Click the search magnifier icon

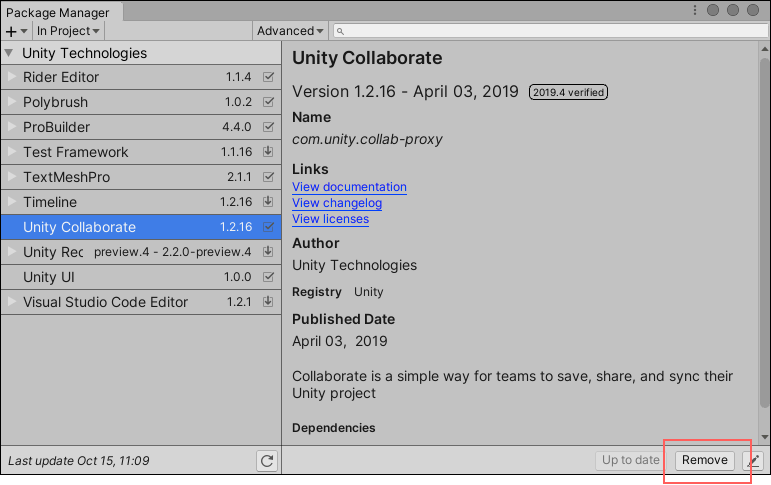point(340,31)
